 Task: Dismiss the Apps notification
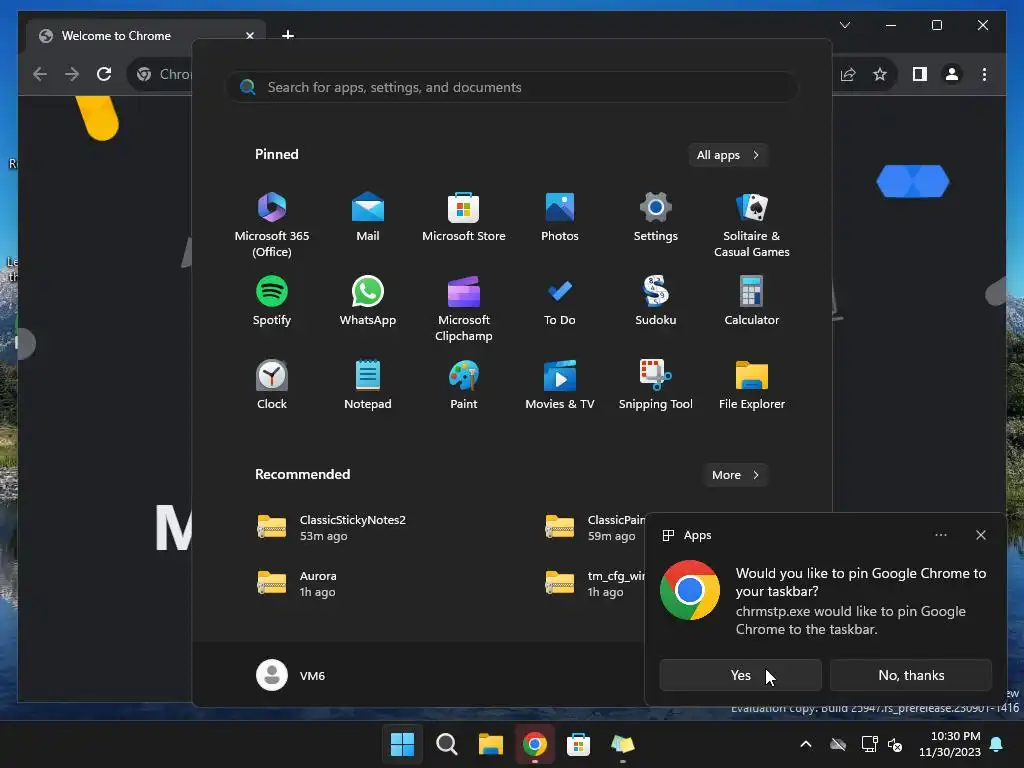tap(981, 535)
